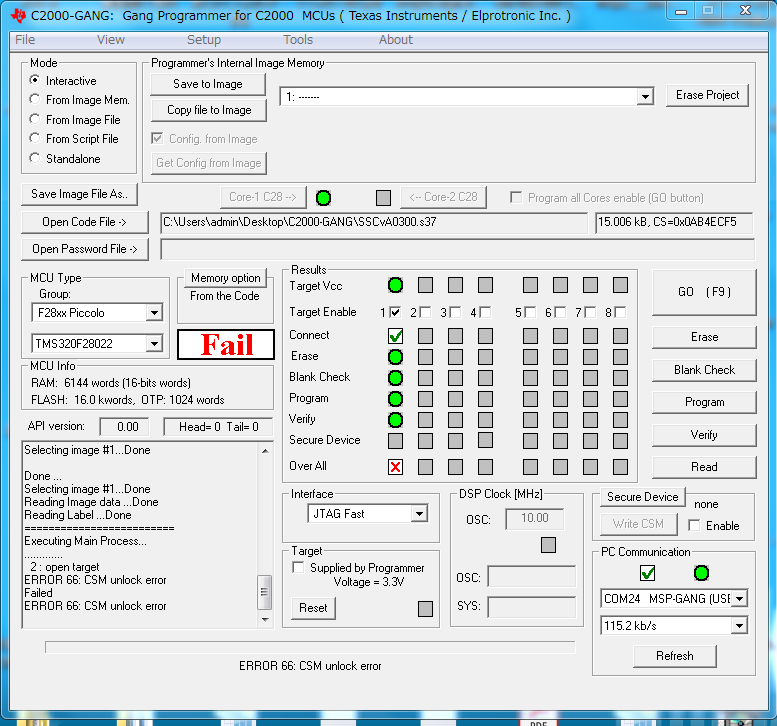Click the Blank Check button on right

(x=704, y=370)
